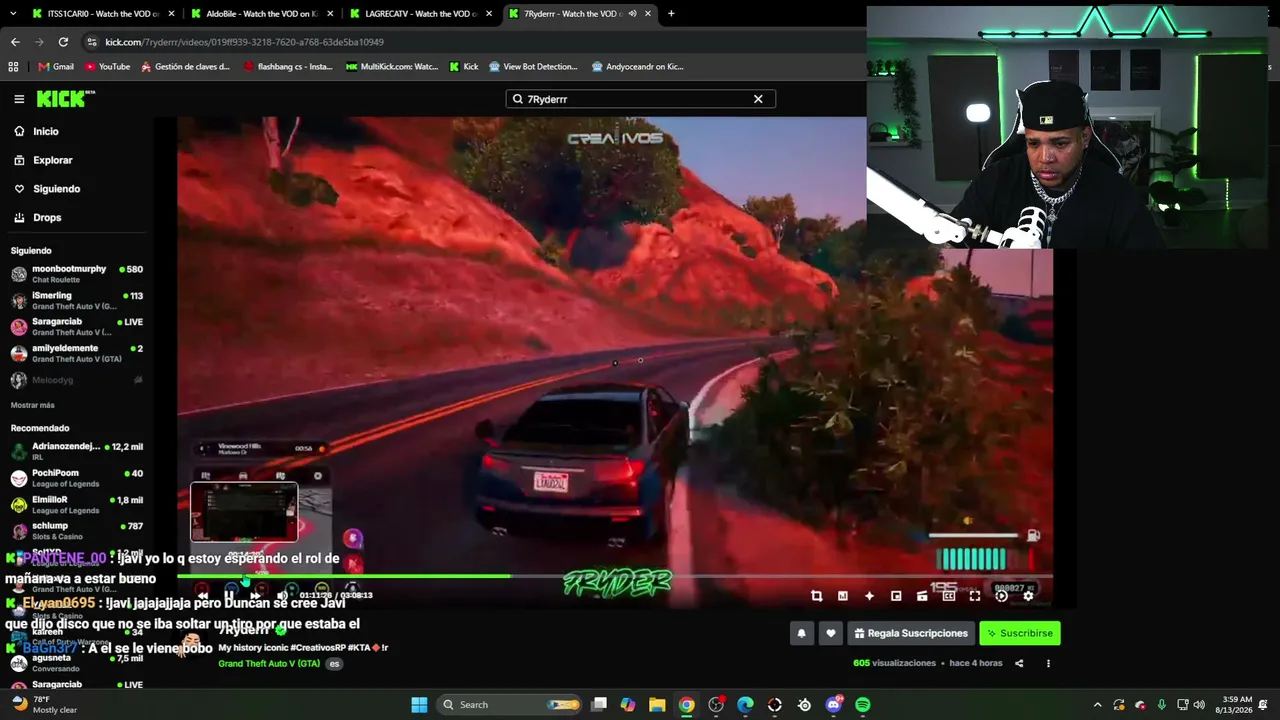Open Discord from the taskbar
1280x720 pixels.
[834, 705]
